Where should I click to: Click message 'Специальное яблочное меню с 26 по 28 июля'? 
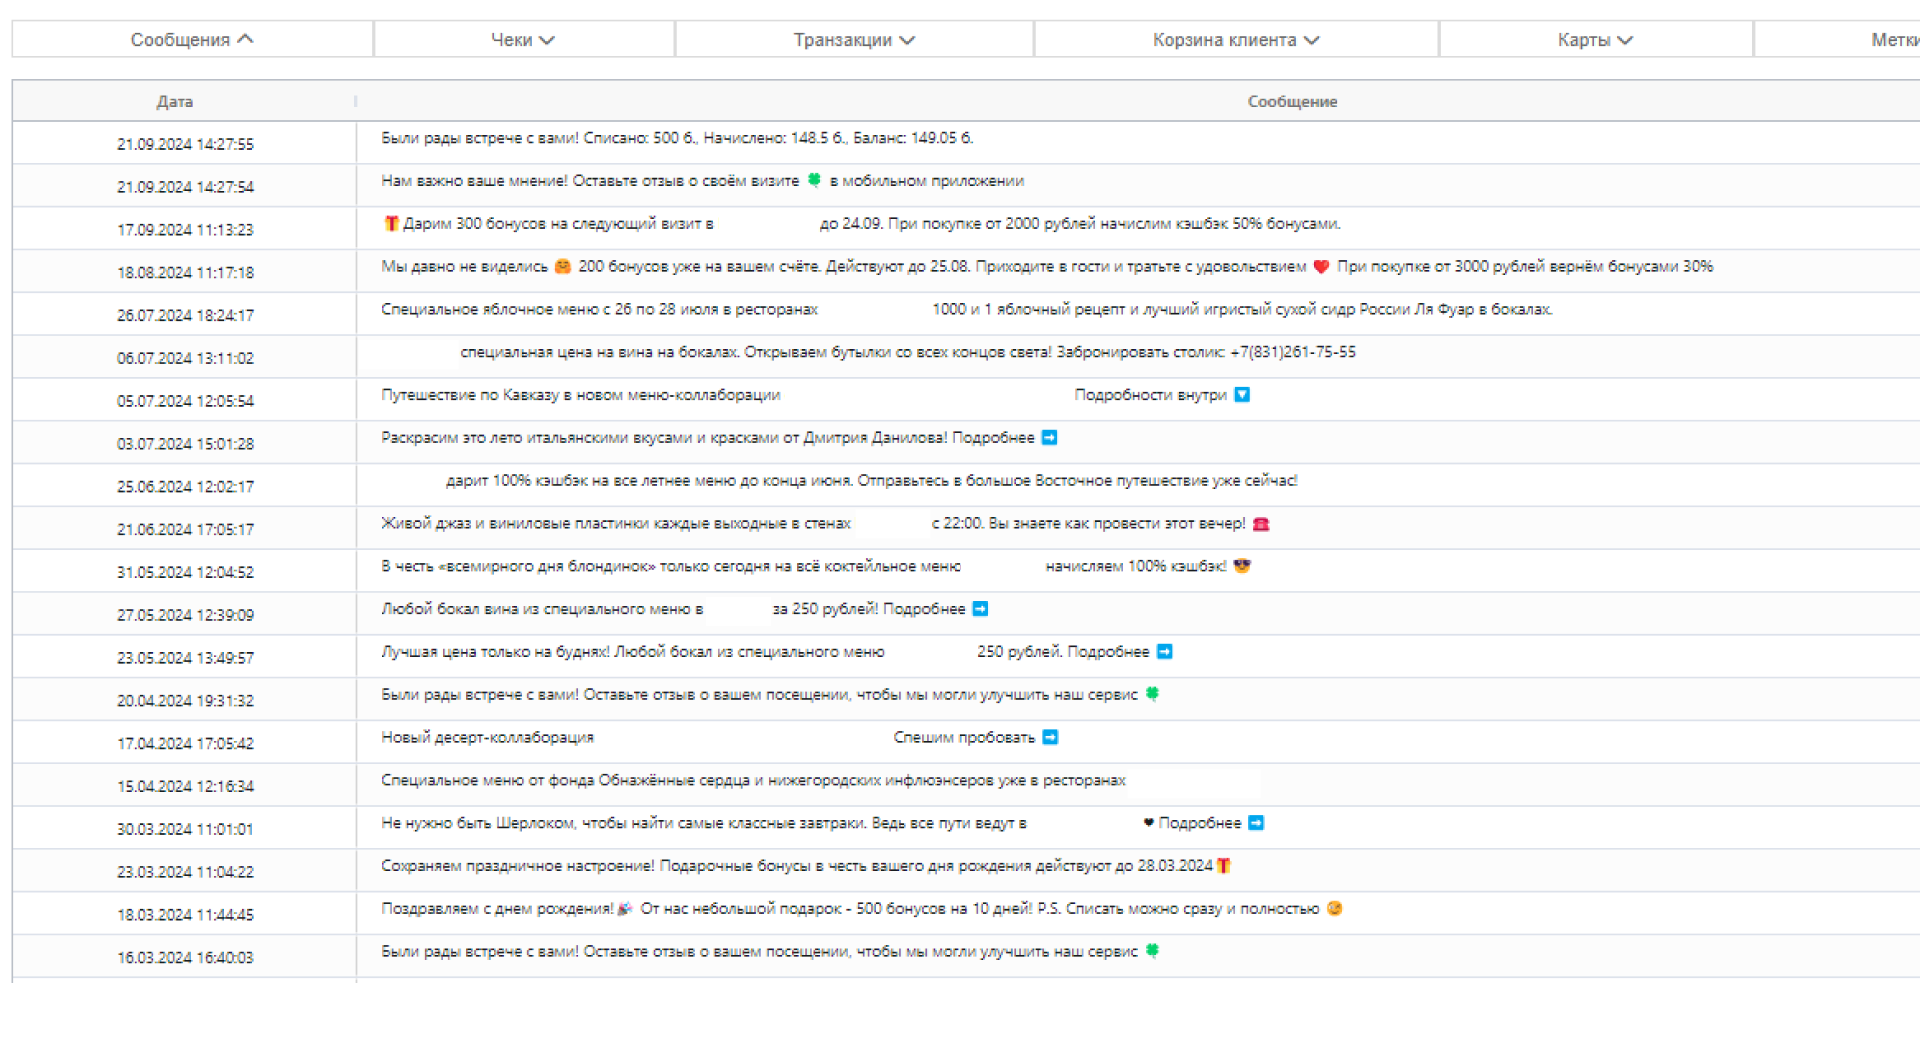point(966,310)
